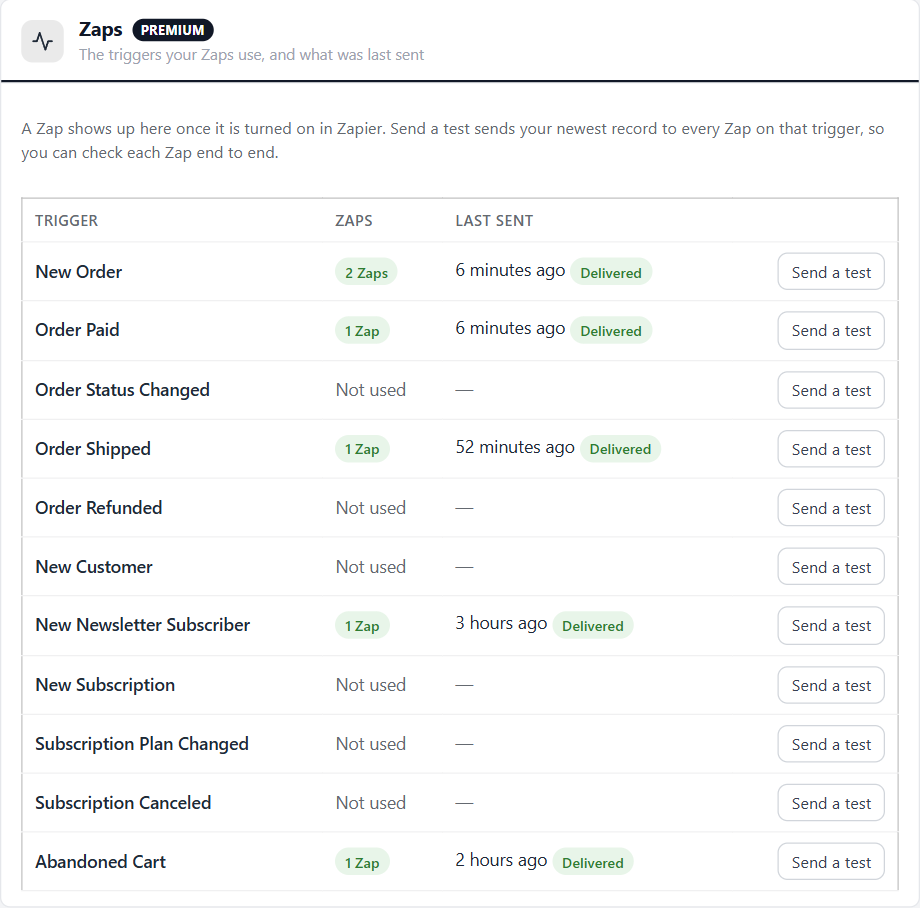Click the 'New Subscription' trigger name

click(x=105, y=685)
